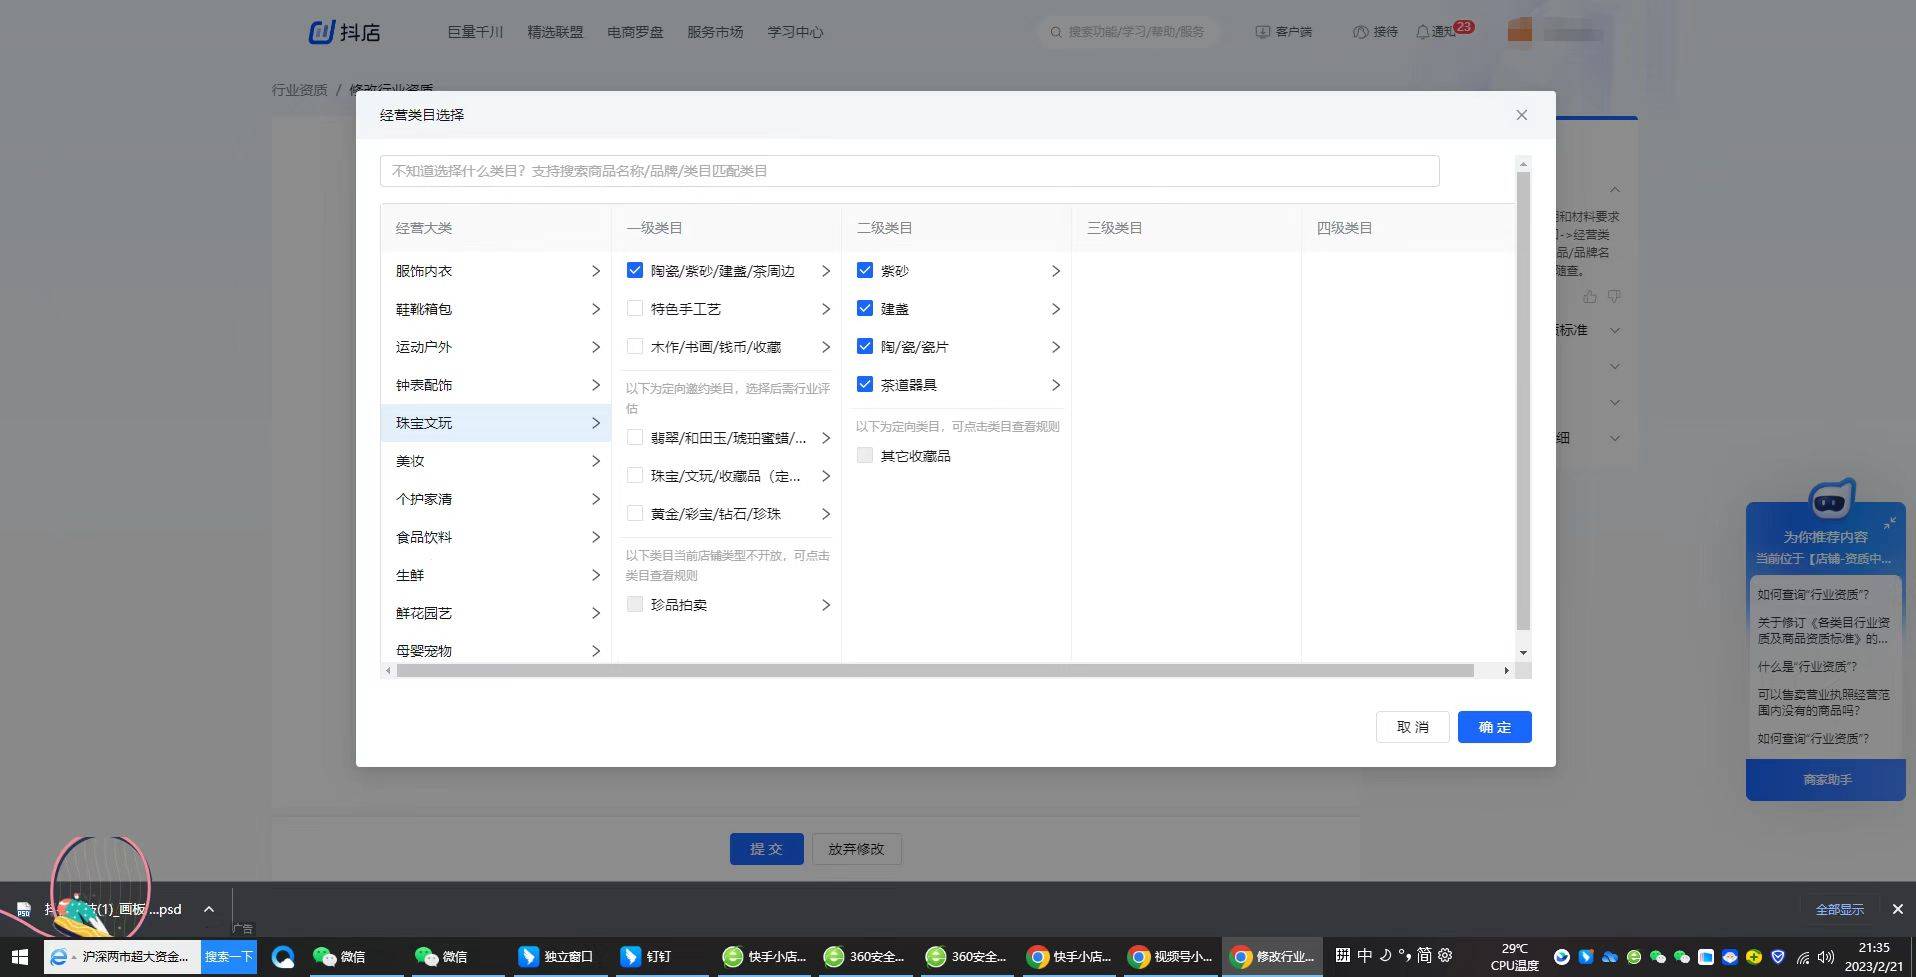The image size is (1916, 977).
Task: Click the 抖店 logo
Action: point(343,31)
